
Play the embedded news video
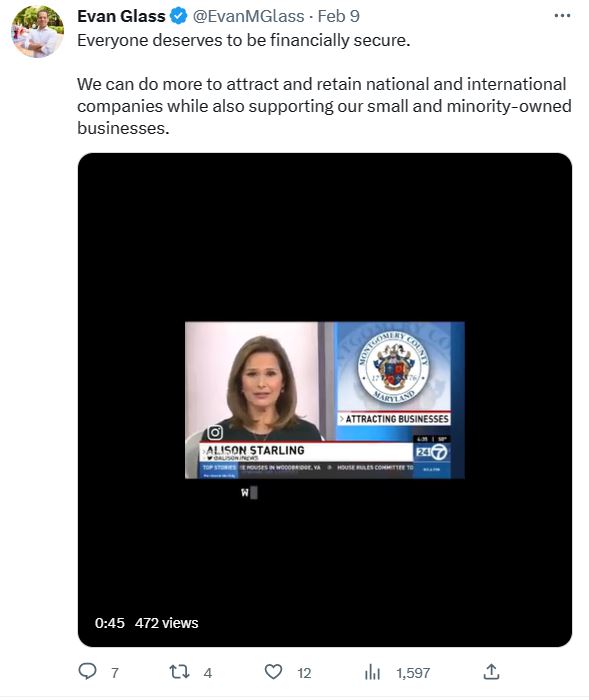[325, 400]
